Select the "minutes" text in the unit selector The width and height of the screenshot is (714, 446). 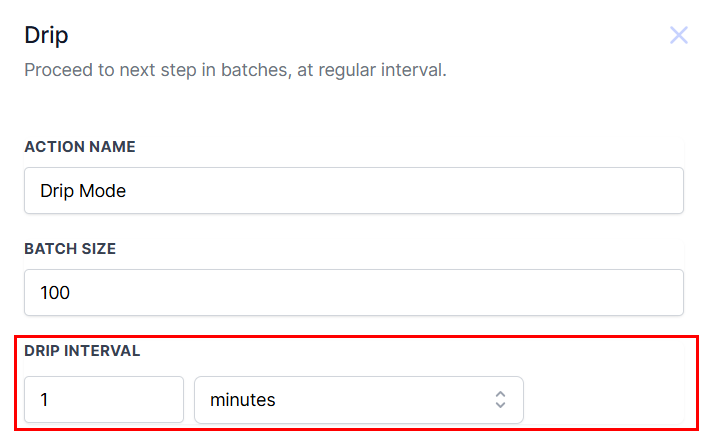[x=242, y=400]
